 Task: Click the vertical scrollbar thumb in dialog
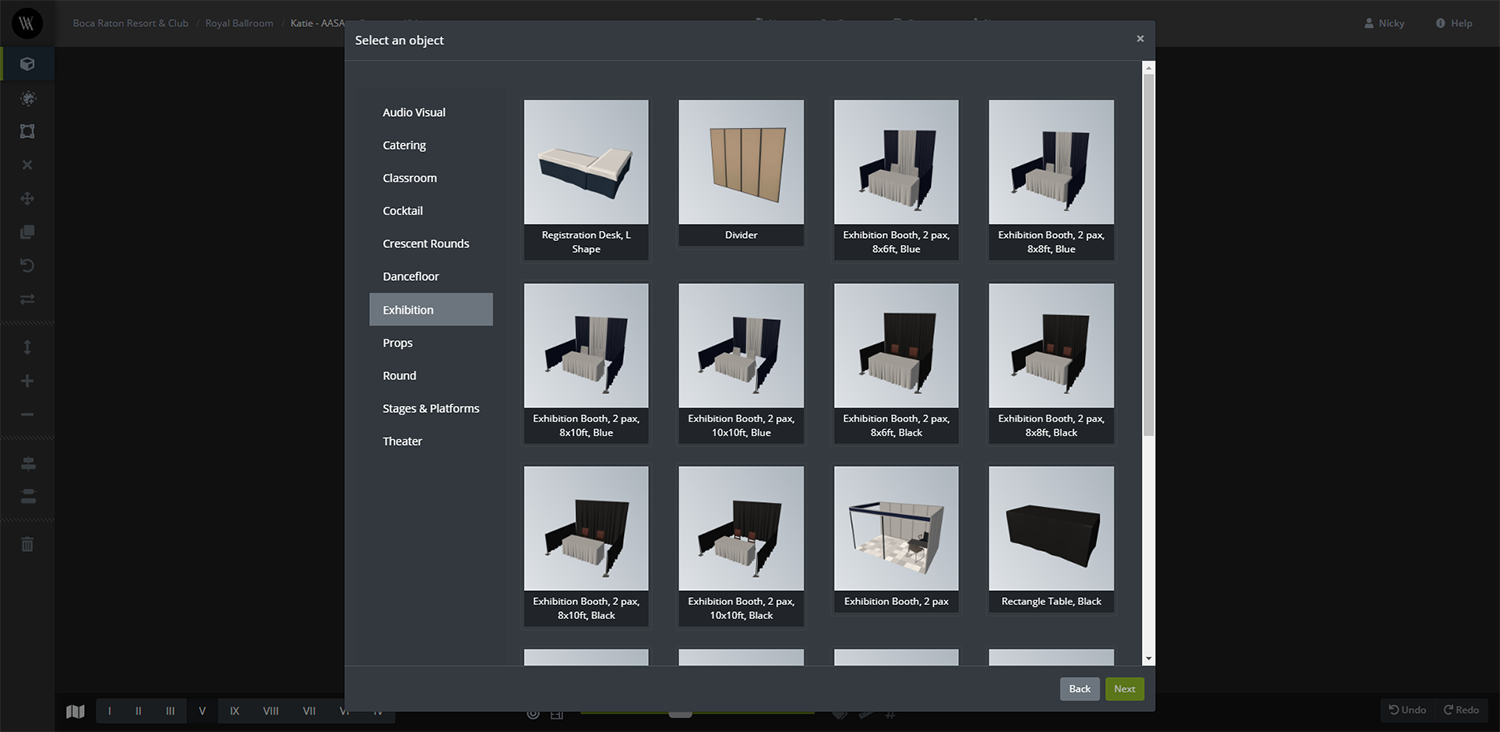pyautogui.click(x=1149, y=254)
